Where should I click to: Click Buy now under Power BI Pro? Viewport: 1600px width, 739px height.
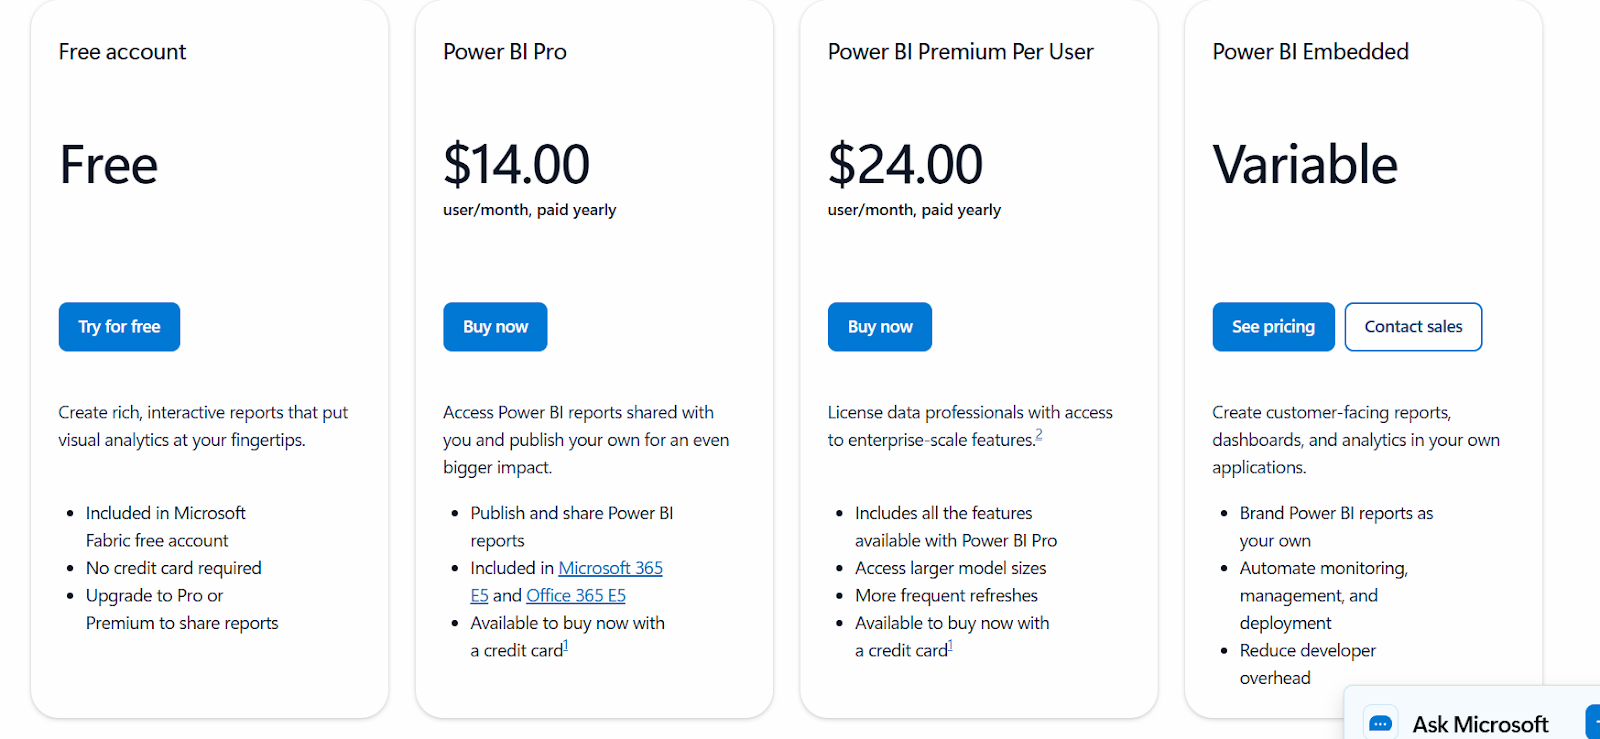click(495, 327)
